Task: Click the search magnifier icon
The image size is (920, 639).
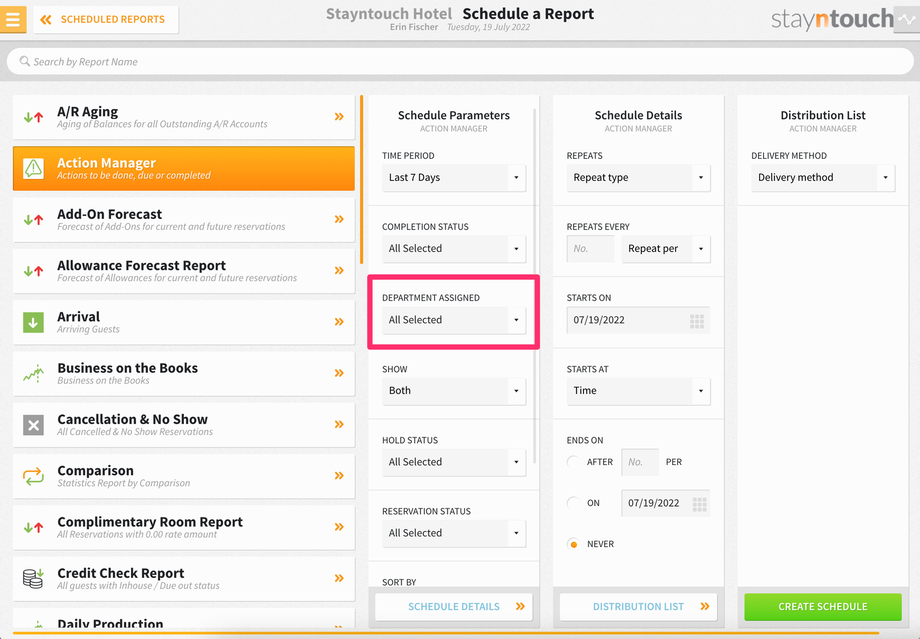Action: pyautogui.click(x=24, y=61)
